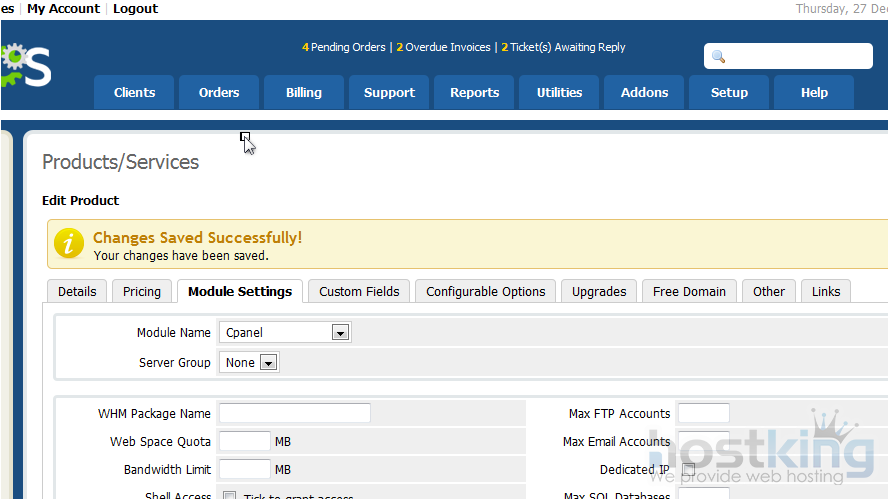889x500 pixels.
Task: Switch to the Custom Fields tab
Action: pyautogui.click(x=359, y=291)
